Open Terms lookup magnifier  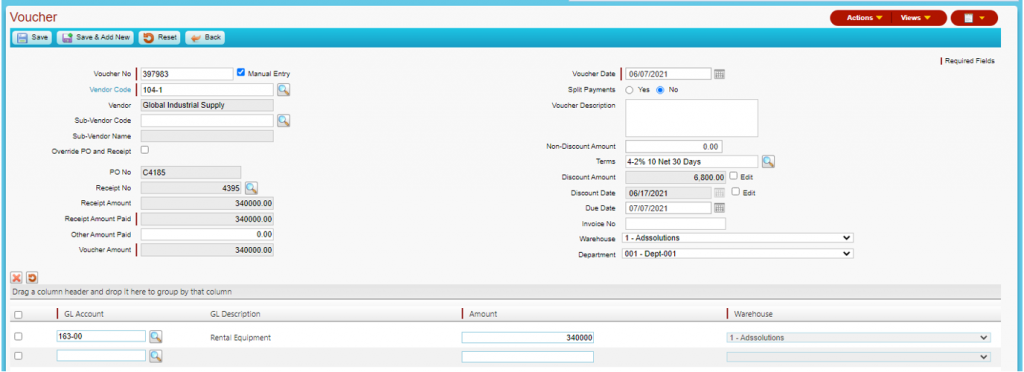click(x=768, y=161)
